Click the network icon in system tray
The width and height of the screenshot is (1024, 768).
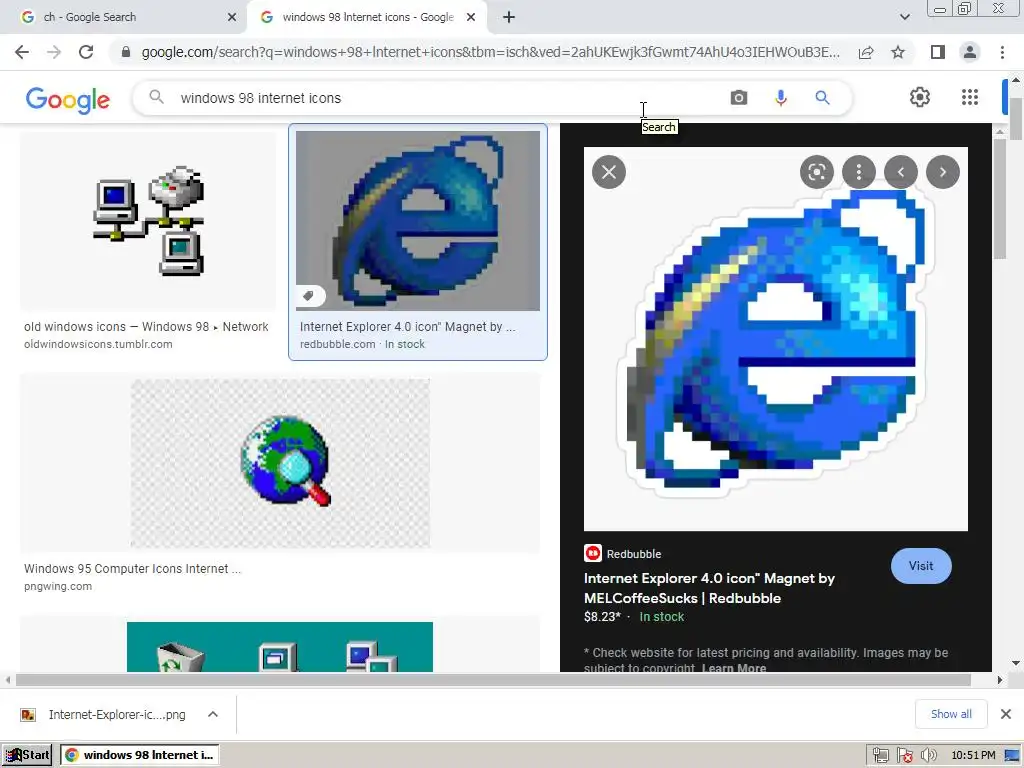click(x=880, y=756)
